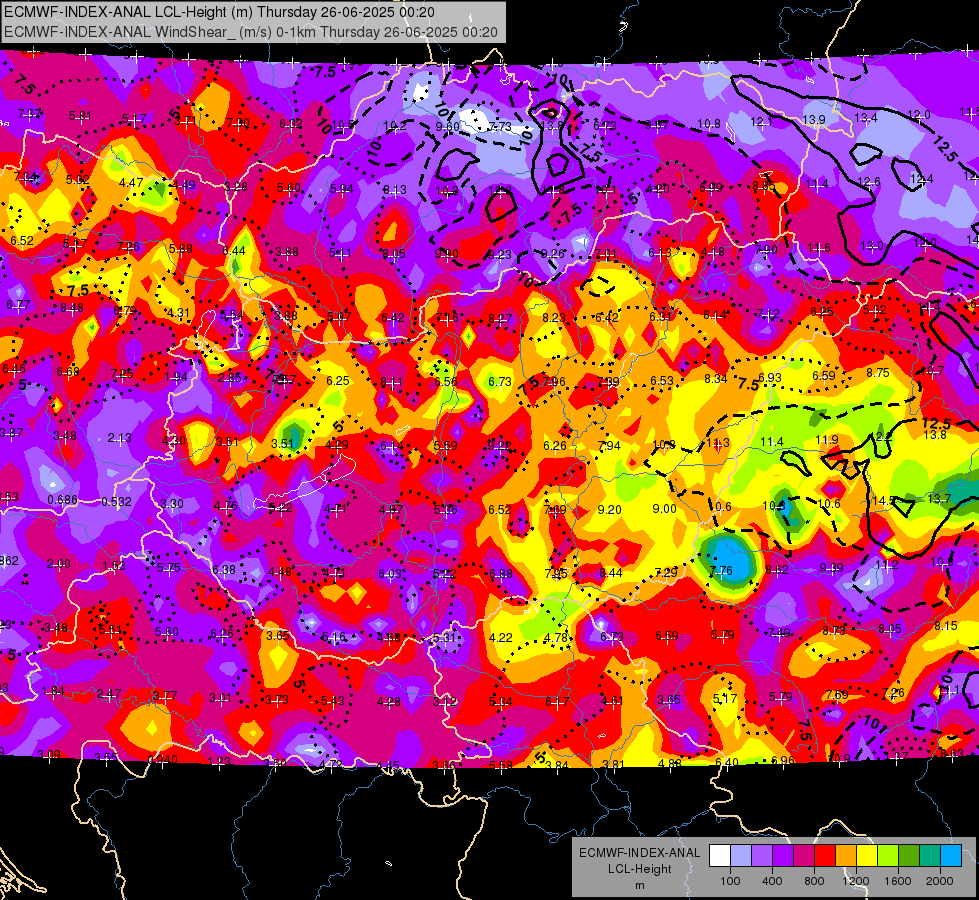Click the wind shear value 7.29
Viewport: 979px width, 900px height.
coord(666,572)
